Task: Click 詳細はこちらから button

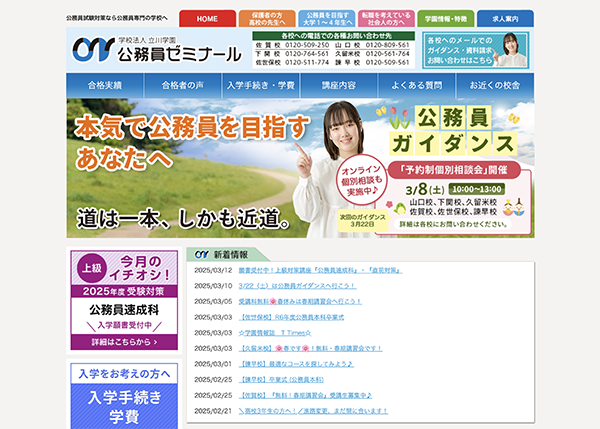Action: (124, 342)
